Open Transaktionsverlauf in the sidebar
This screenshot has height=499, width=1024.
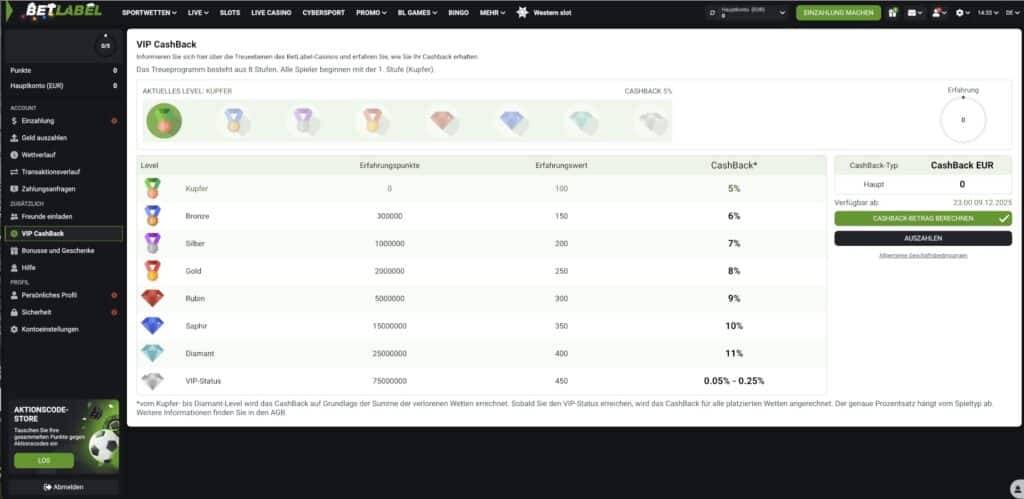pyautogui.click(x=50, y=172)
